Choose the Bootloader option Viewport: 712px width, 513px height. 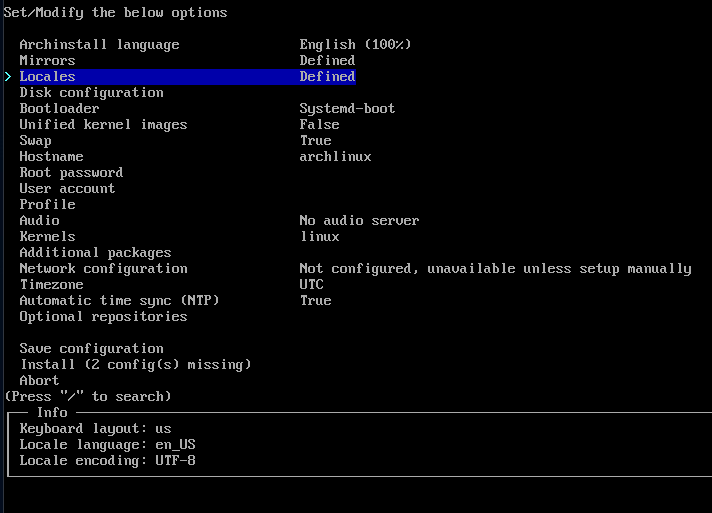[59, 109]
